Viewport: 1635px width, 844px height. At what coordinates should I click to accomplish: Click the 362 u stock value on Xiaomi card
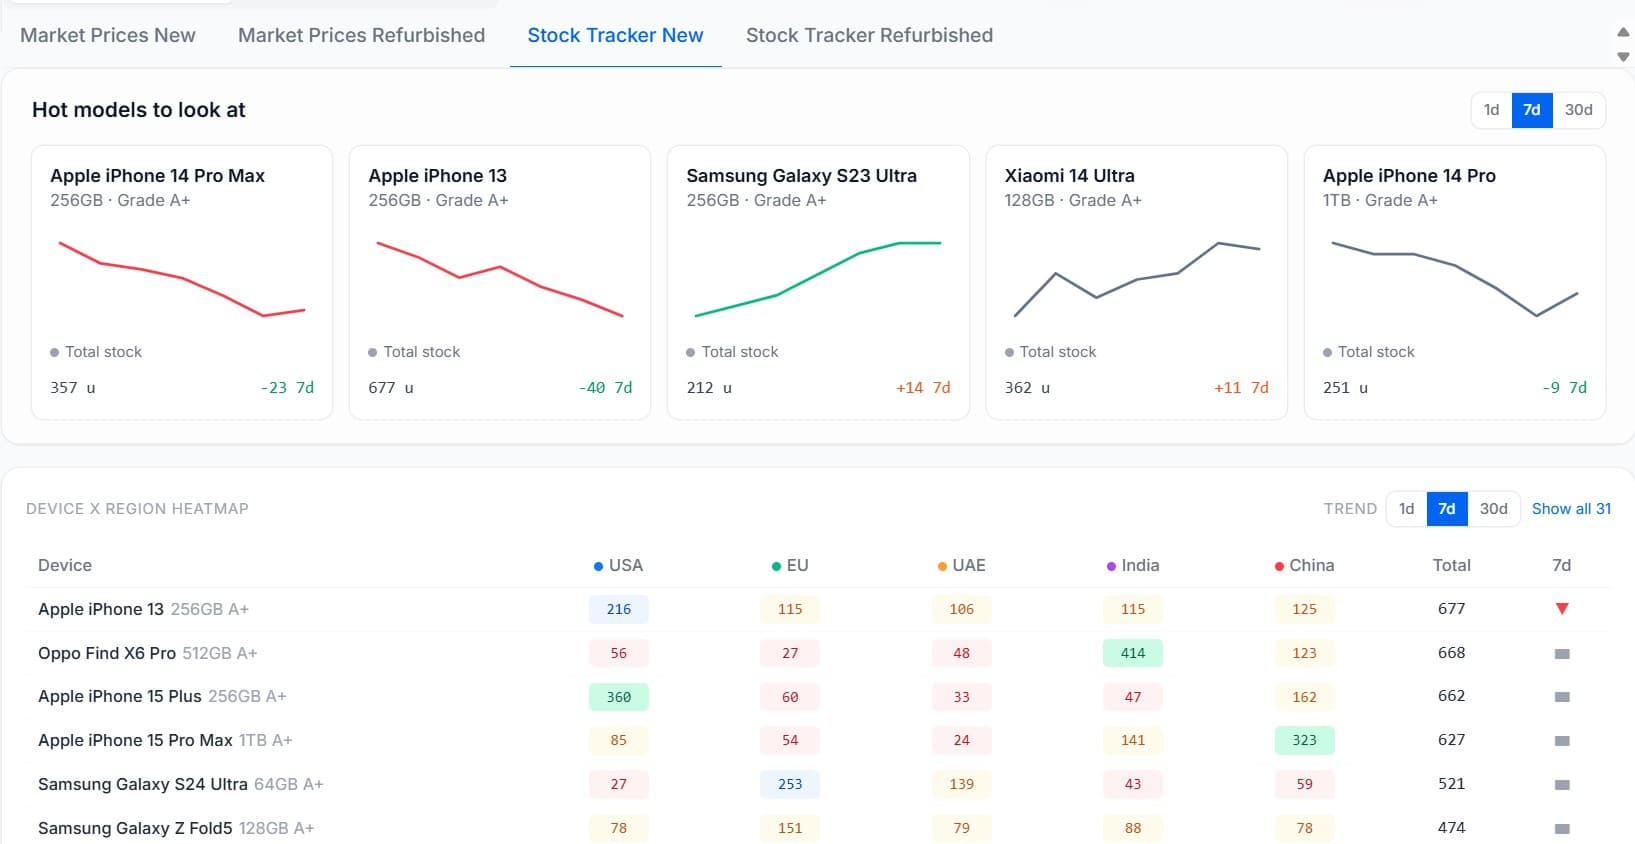[1027, 388]
